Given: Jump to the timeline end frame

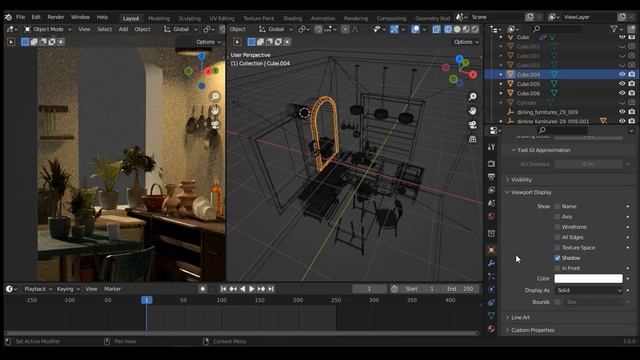Looking at the screenshot, I should point(271,289).
